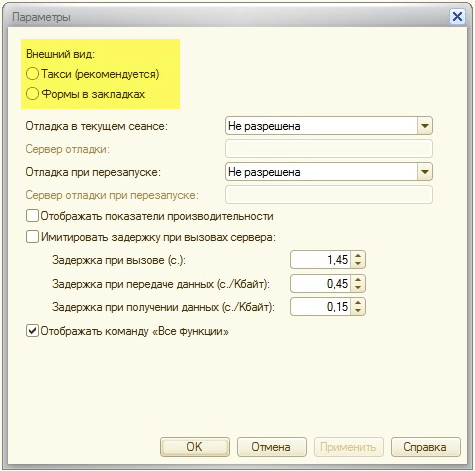Increase Задержка при передаче данных with up arrow
Image resolution: width=475 pixels, height=471 pixels.
[x=358, y=280]
